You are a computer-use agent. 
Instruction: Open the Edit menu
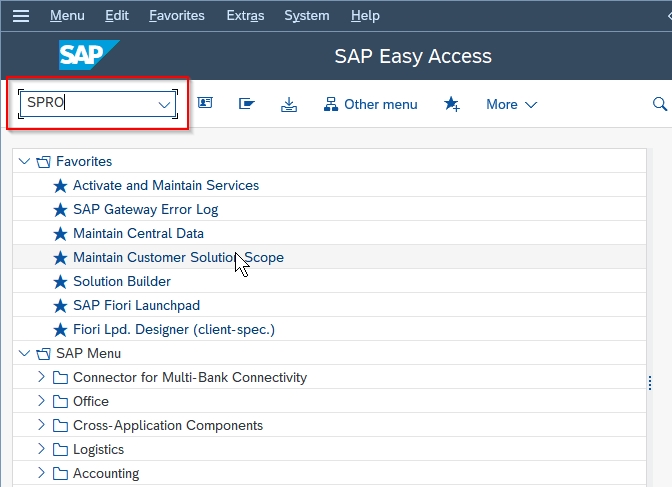click(x=117, y=16)
